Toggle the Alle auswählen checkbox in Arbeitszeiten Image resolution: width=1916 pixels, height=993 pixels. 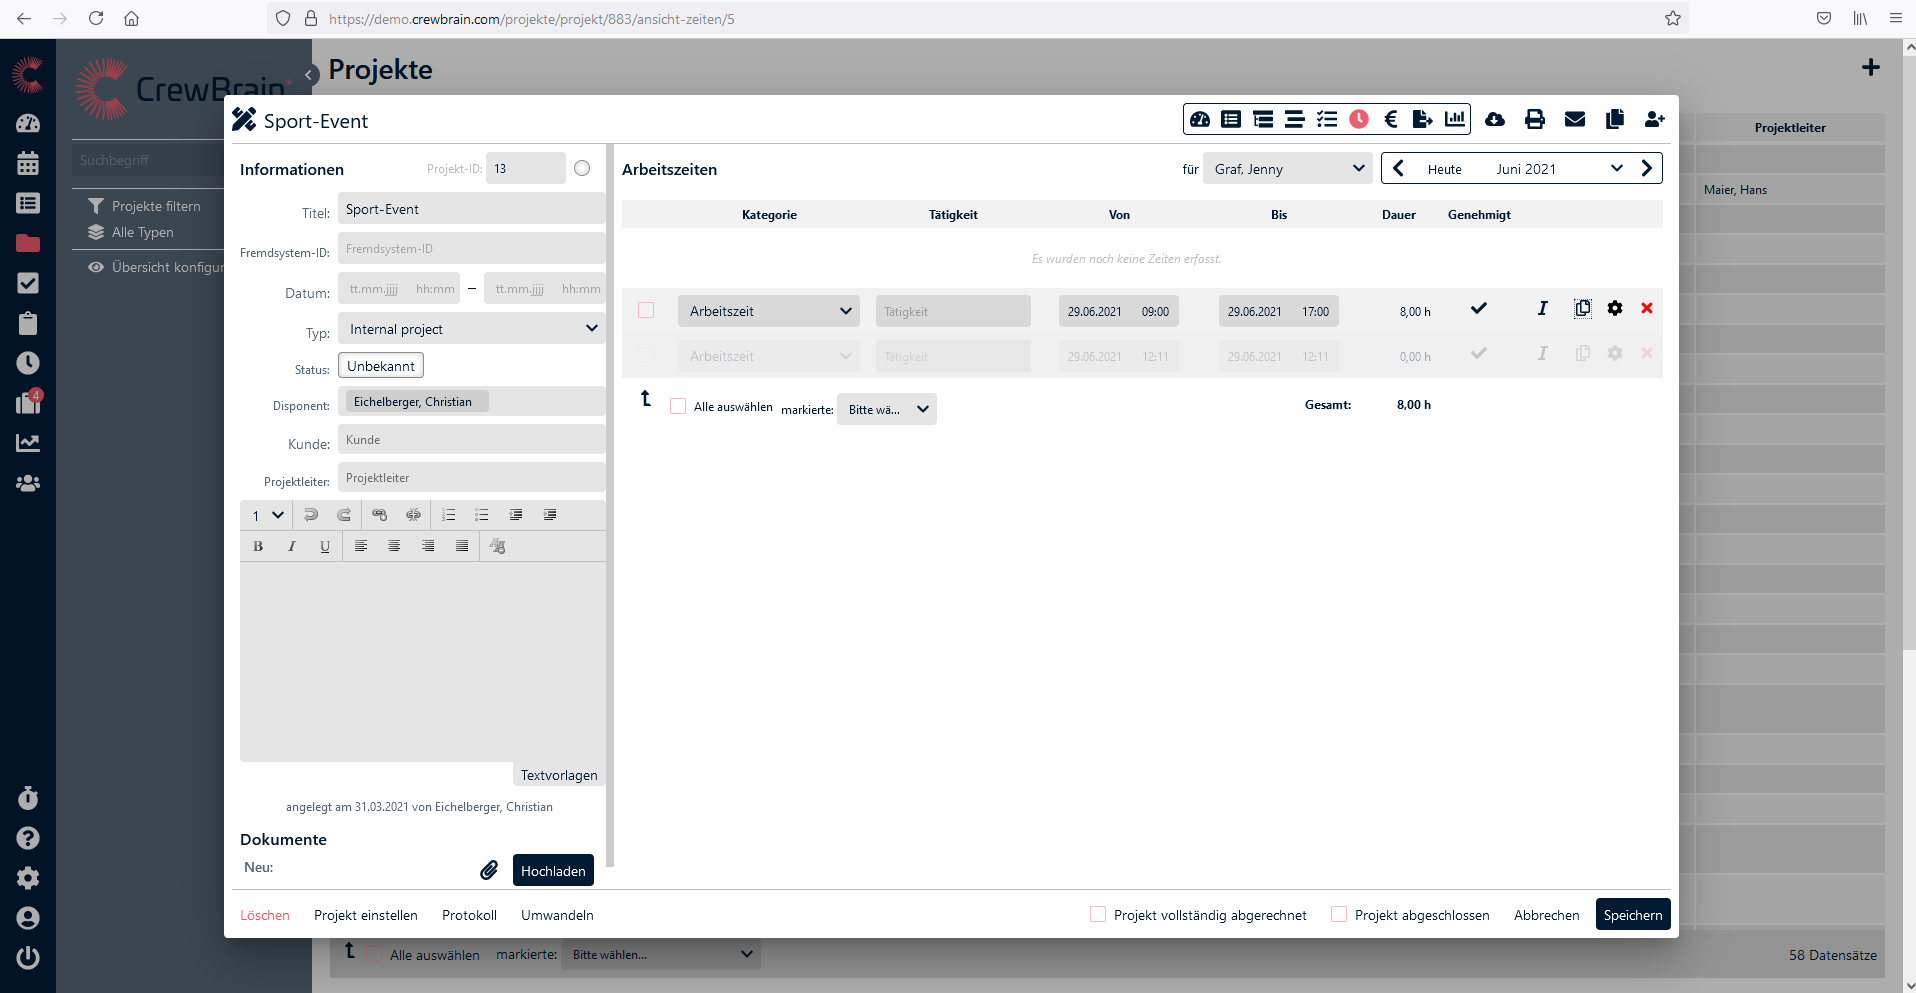coord(678,406)
